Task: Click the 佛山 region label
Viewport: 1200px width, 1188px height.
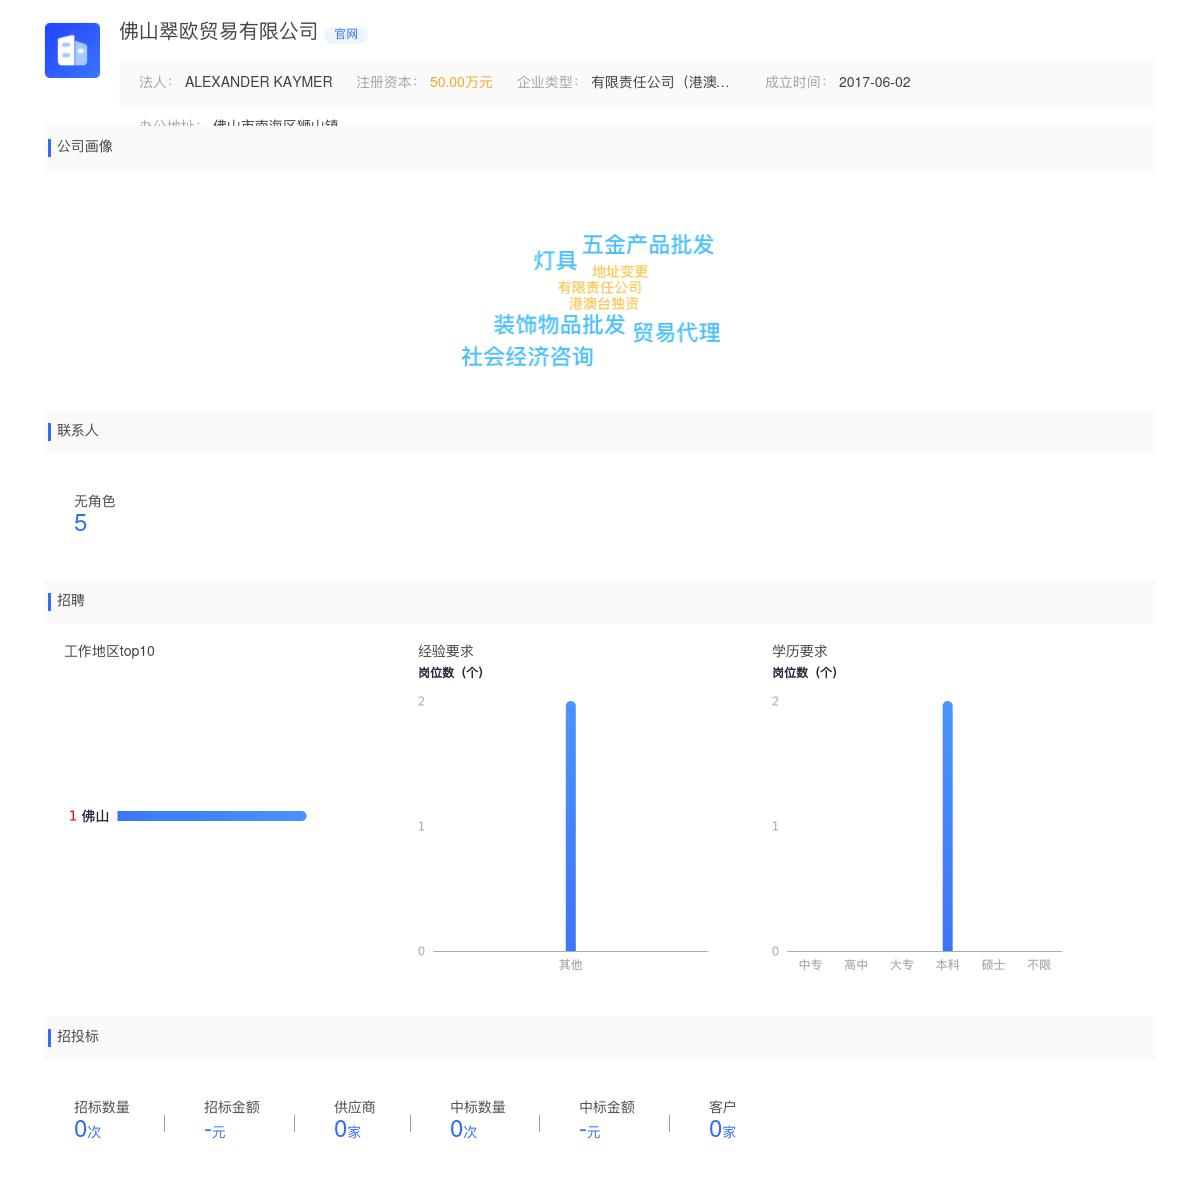Action: (95, 816)
